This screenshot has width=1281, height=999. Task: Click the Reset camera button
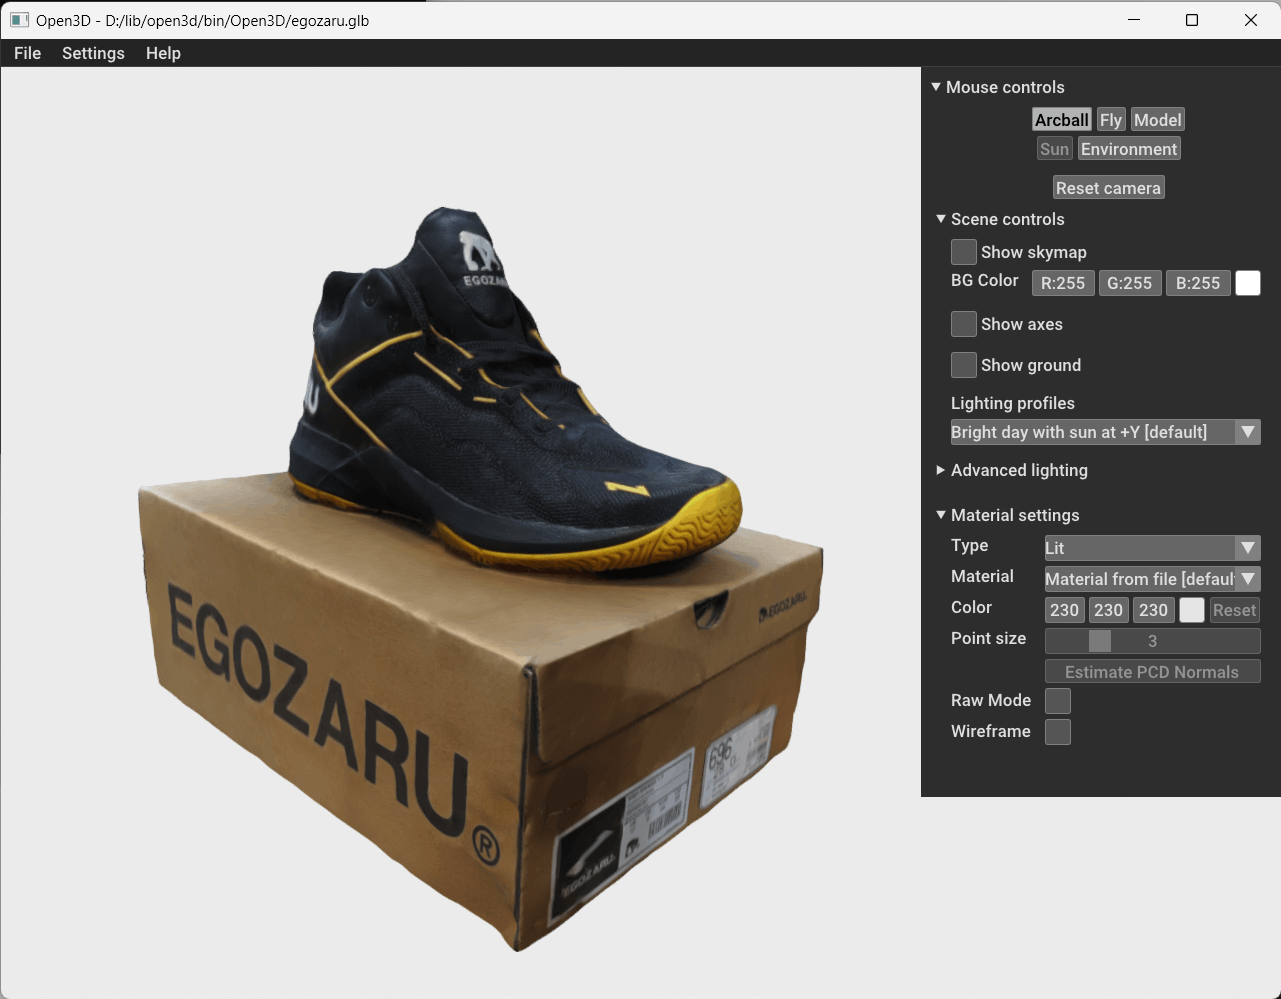1108,188
